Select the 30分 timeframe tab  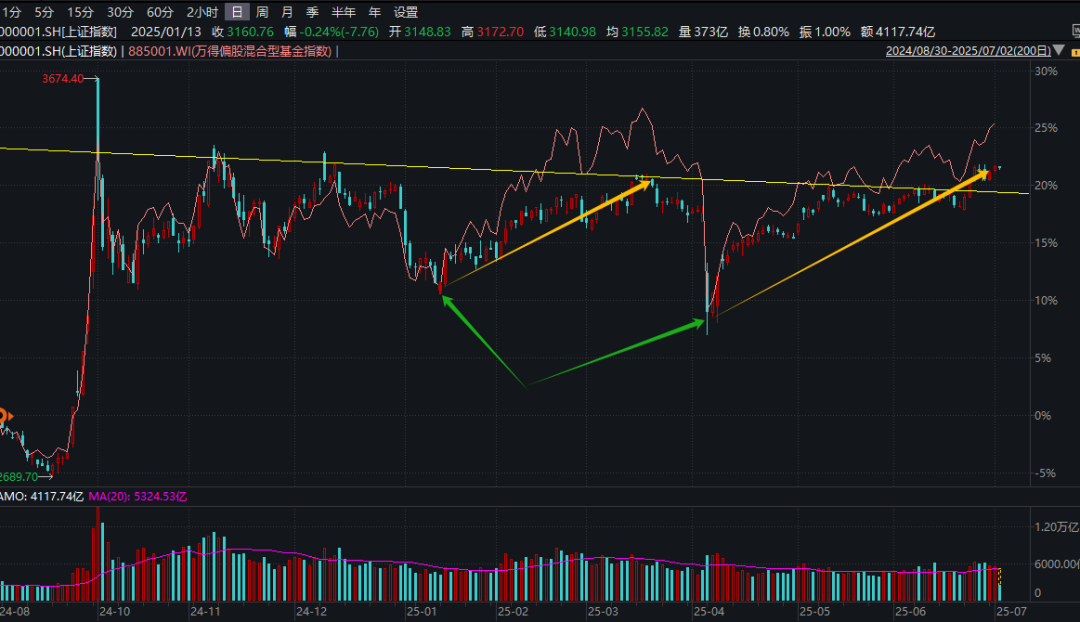click(x=120, y=12)
